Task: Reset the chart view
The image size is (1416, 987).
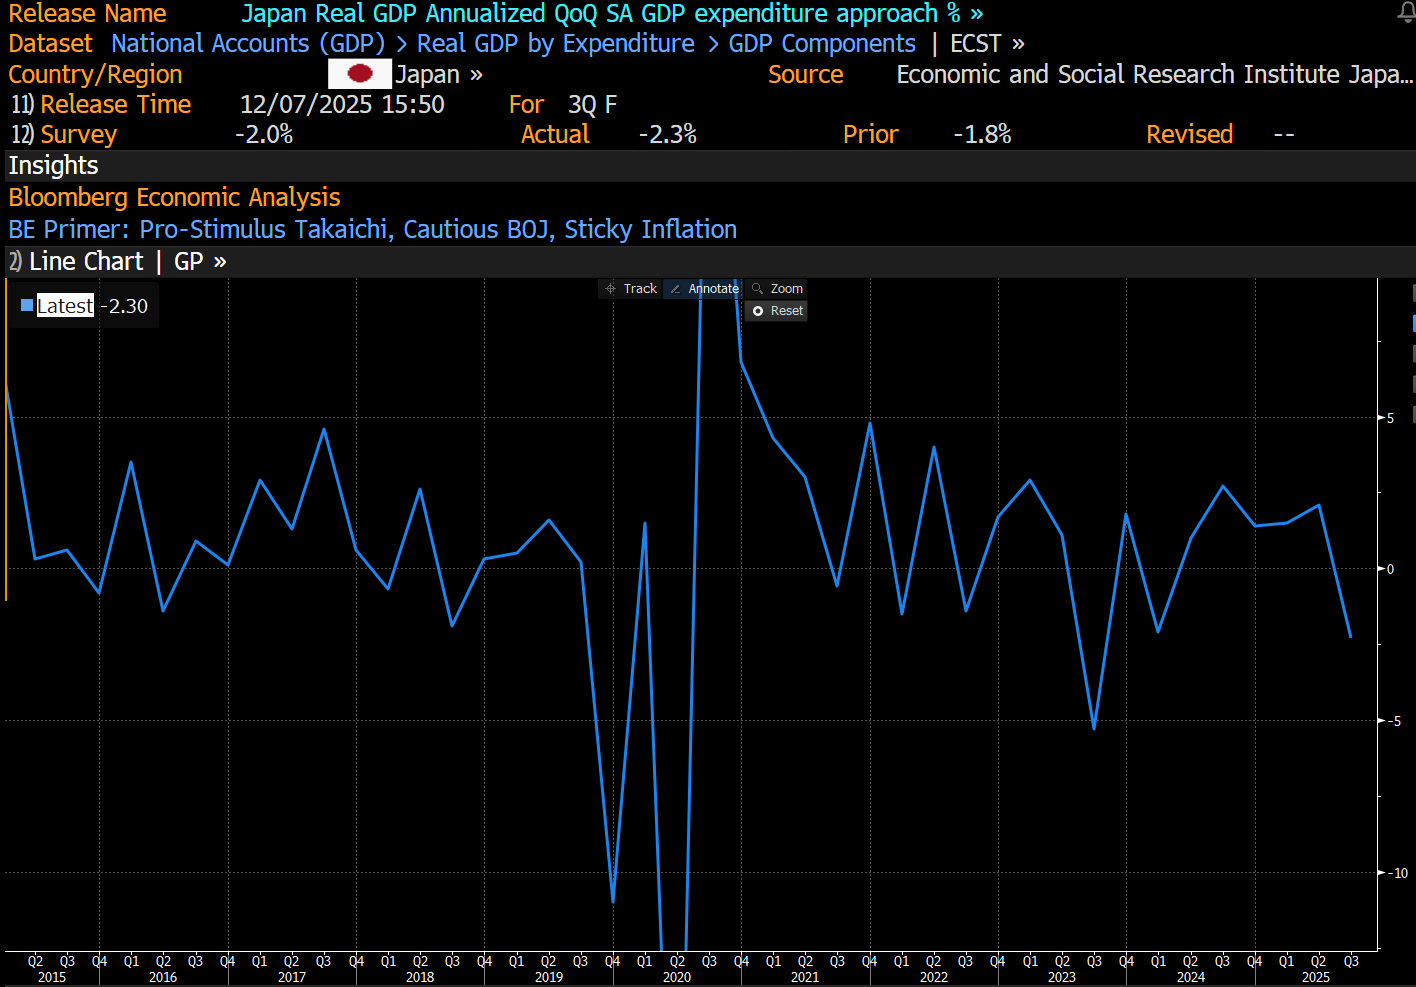Action: [777, 311]
